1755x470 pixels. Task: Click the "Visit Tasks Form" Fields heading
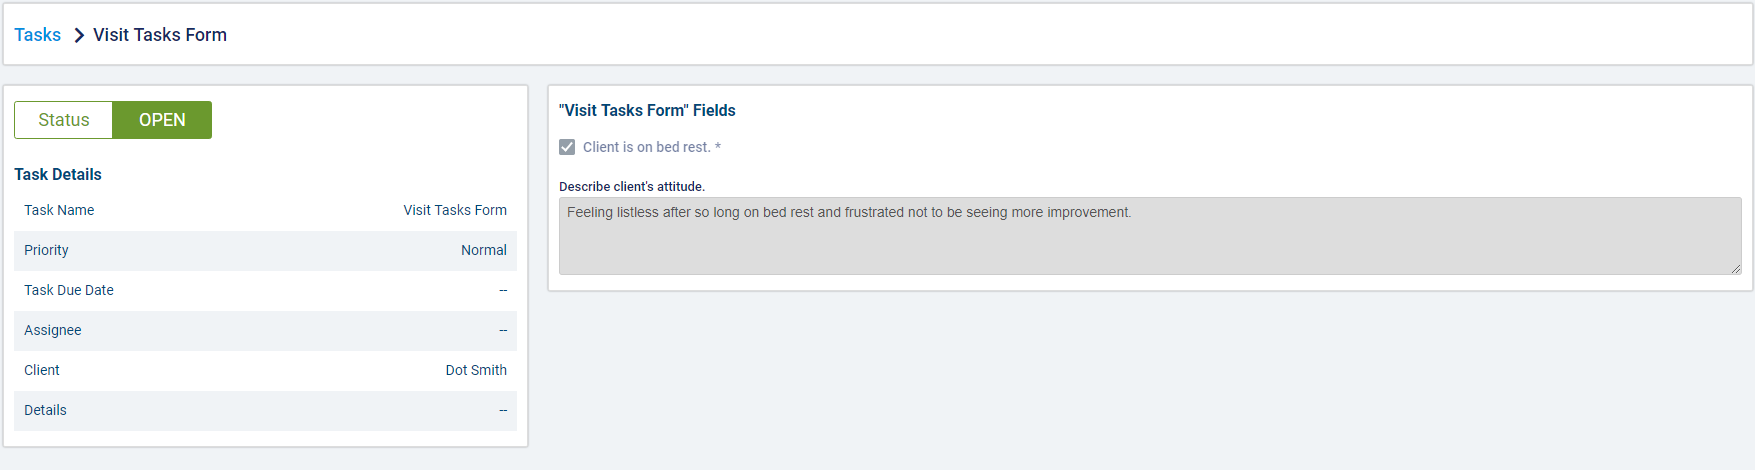tap(647, 110)
